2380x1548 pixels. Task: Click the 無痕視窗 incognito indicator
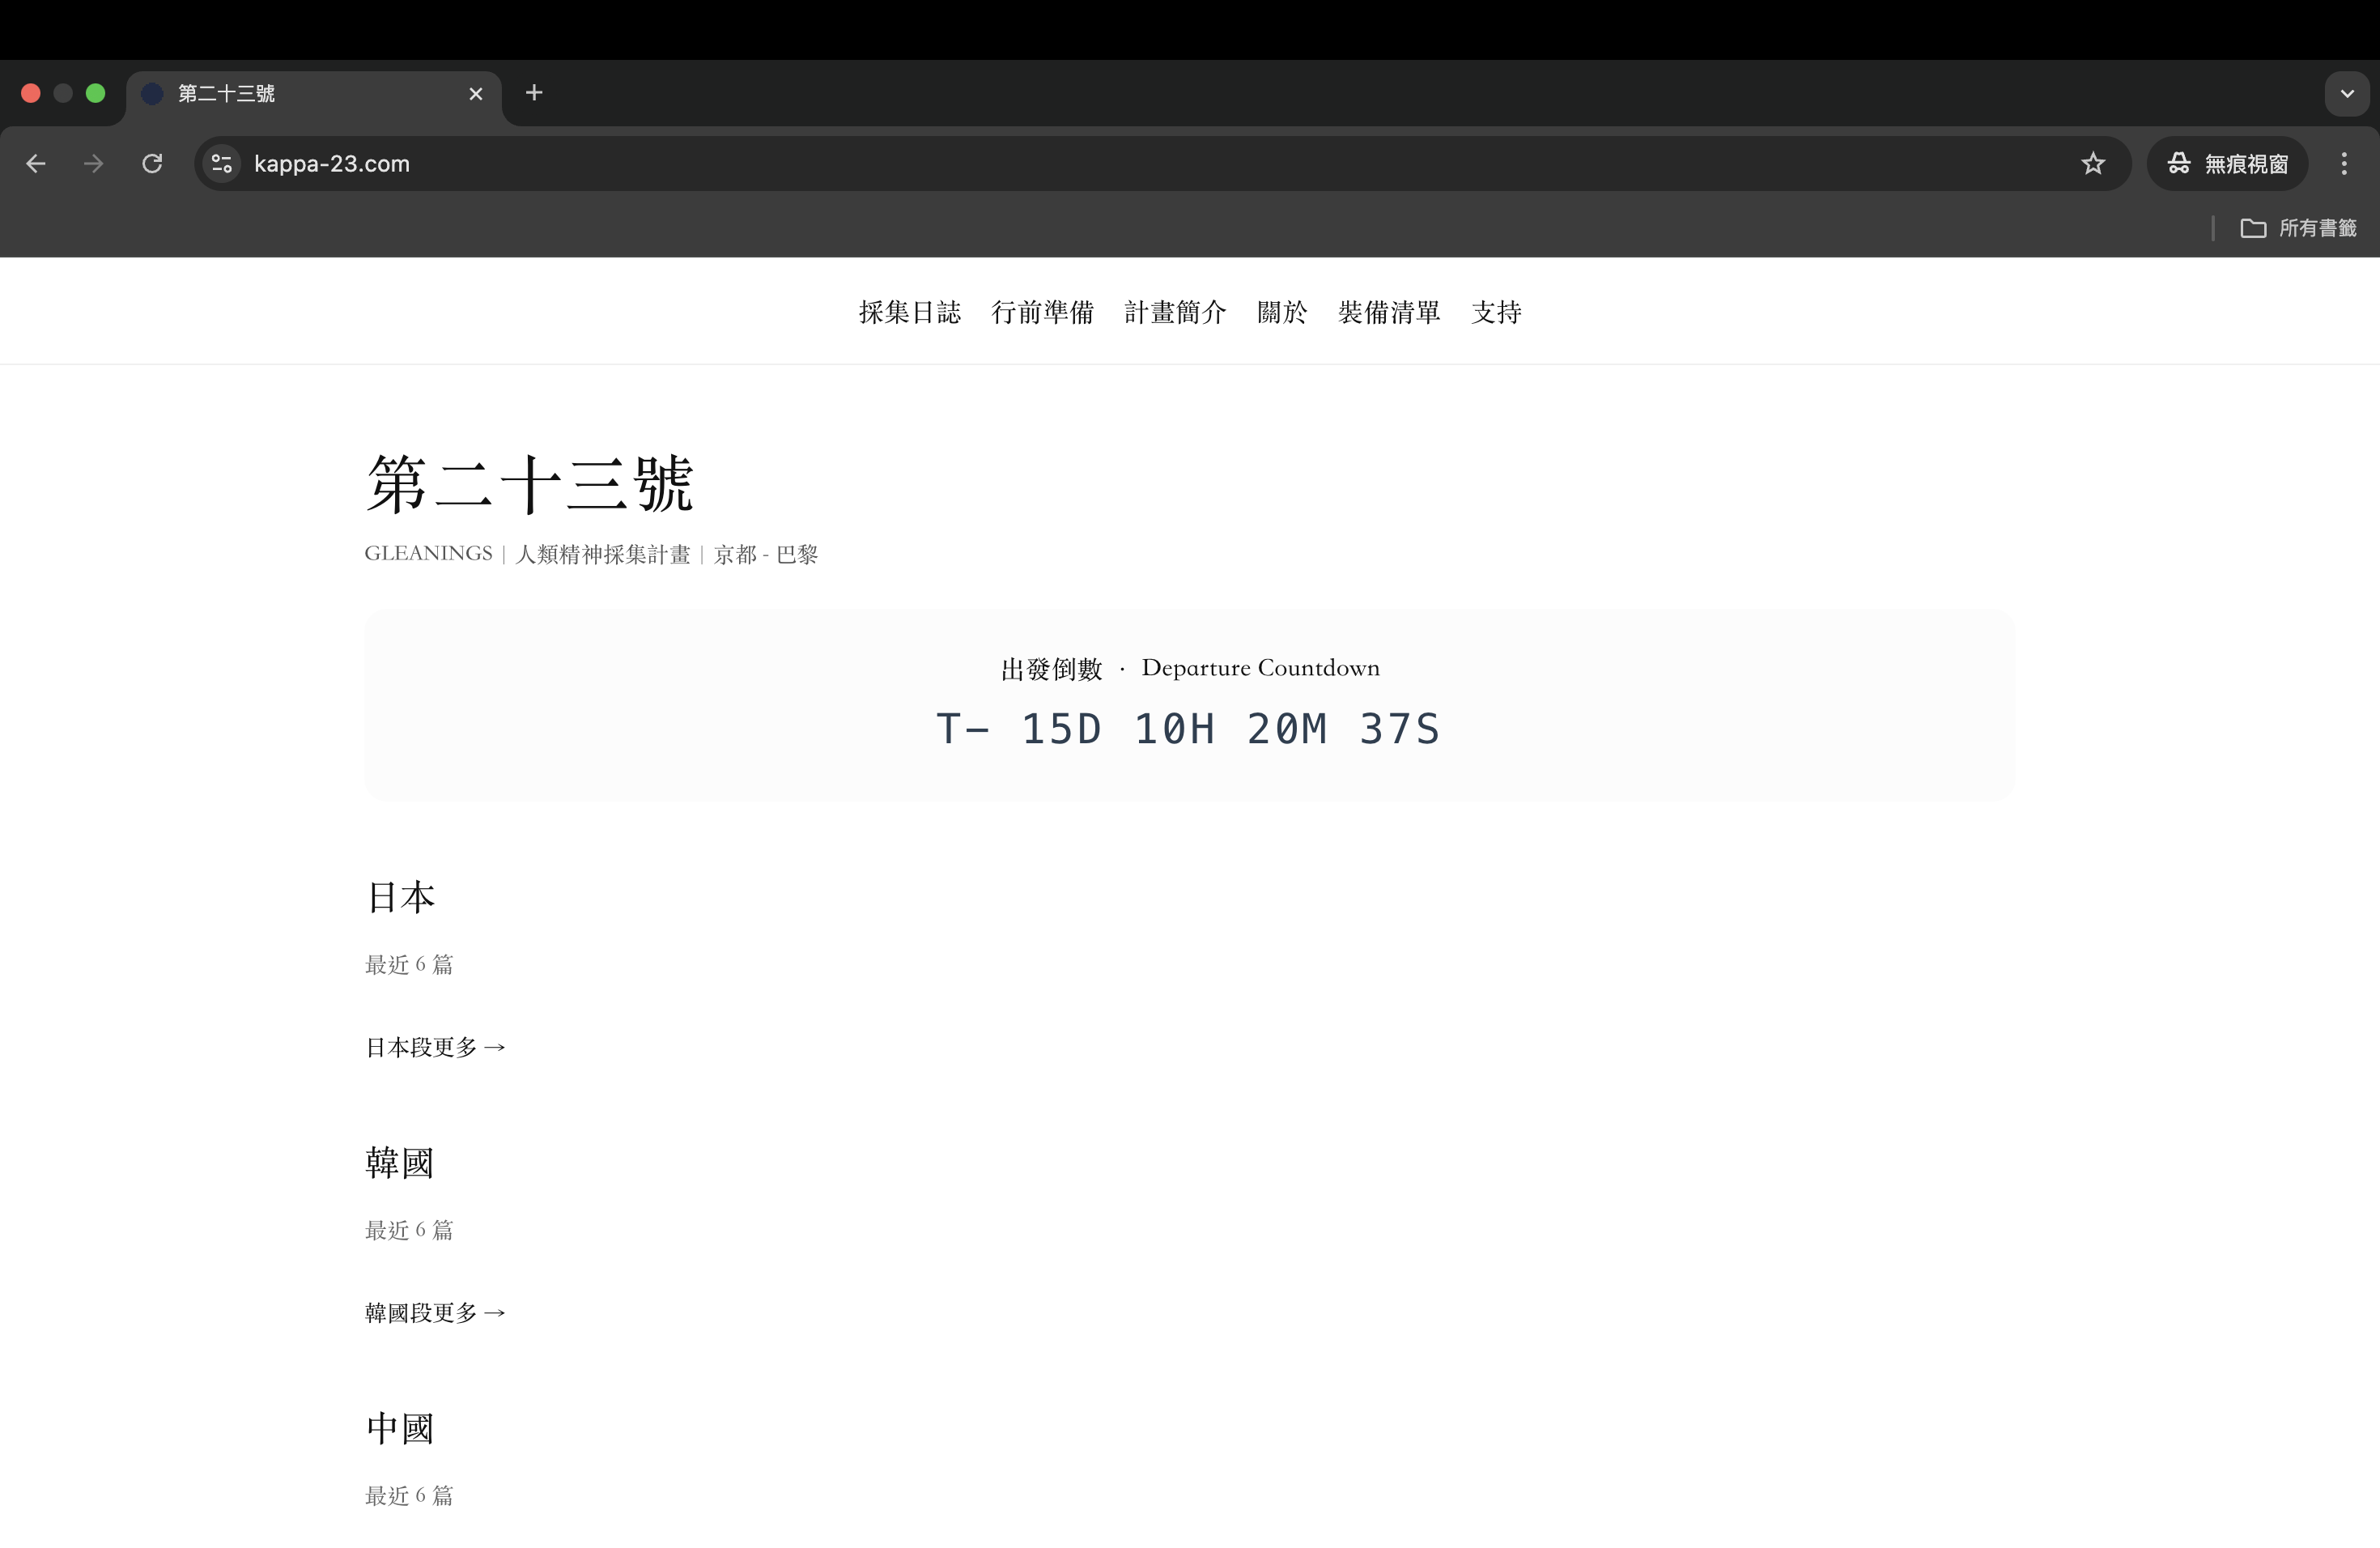(x=2227, y=164)
